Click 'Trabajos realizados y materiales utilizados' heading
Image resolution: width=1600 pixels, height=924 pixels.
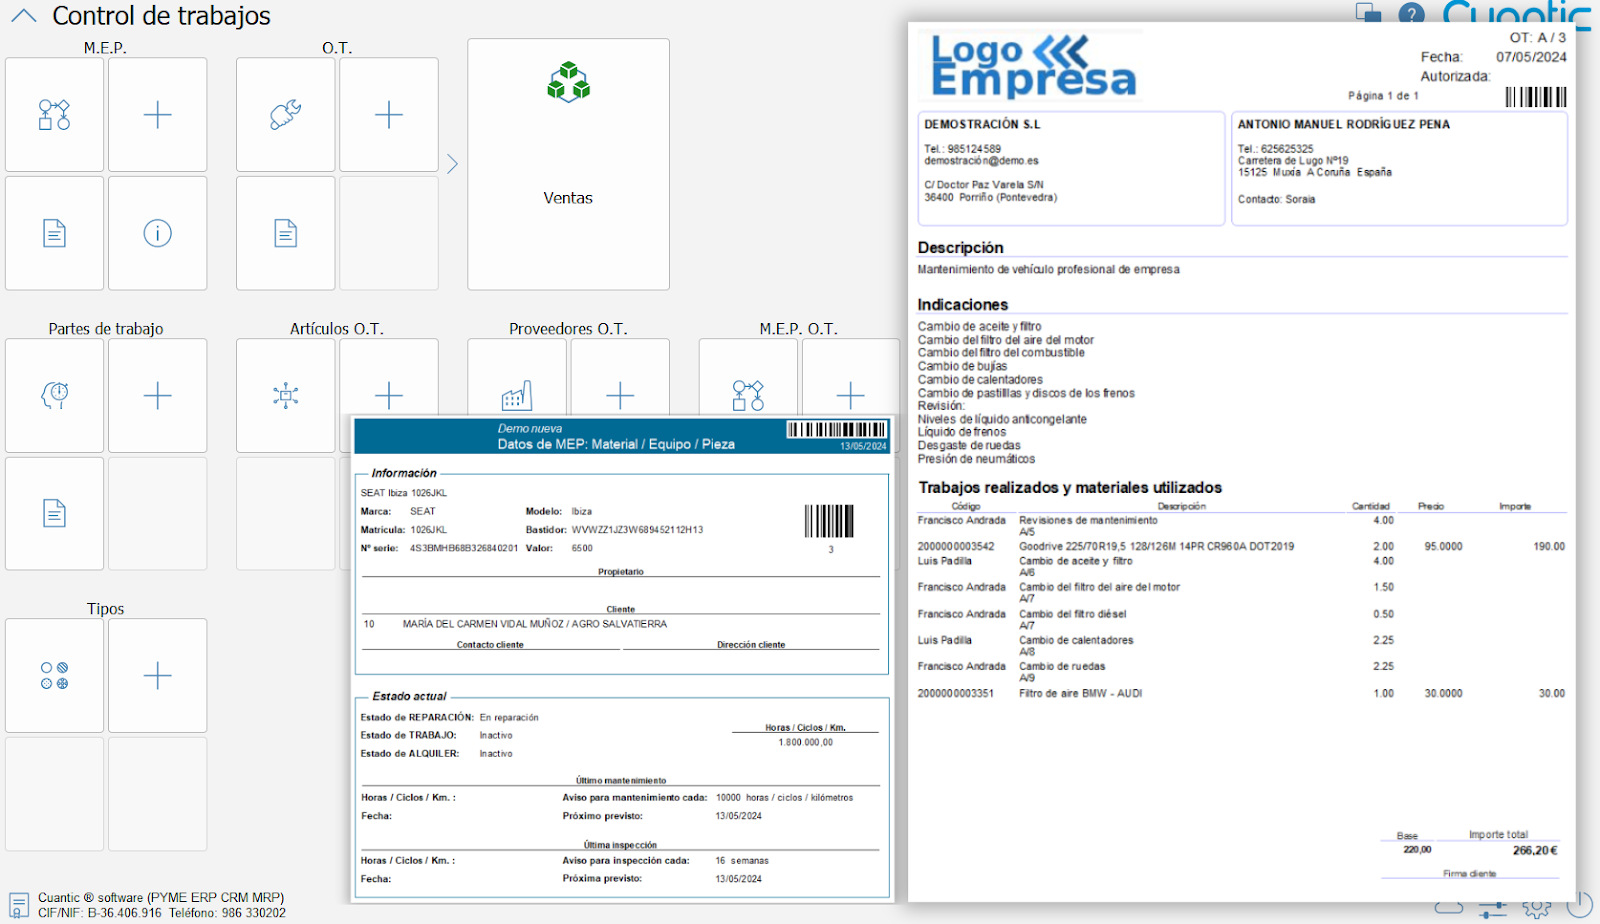pos(1070,488)
